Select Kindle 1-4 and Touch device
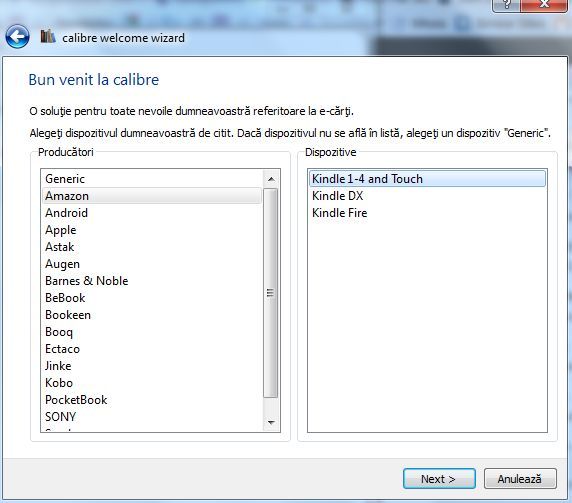Image resolution: width=572 pixels, height=503 pixels. [x=427, y=179]
